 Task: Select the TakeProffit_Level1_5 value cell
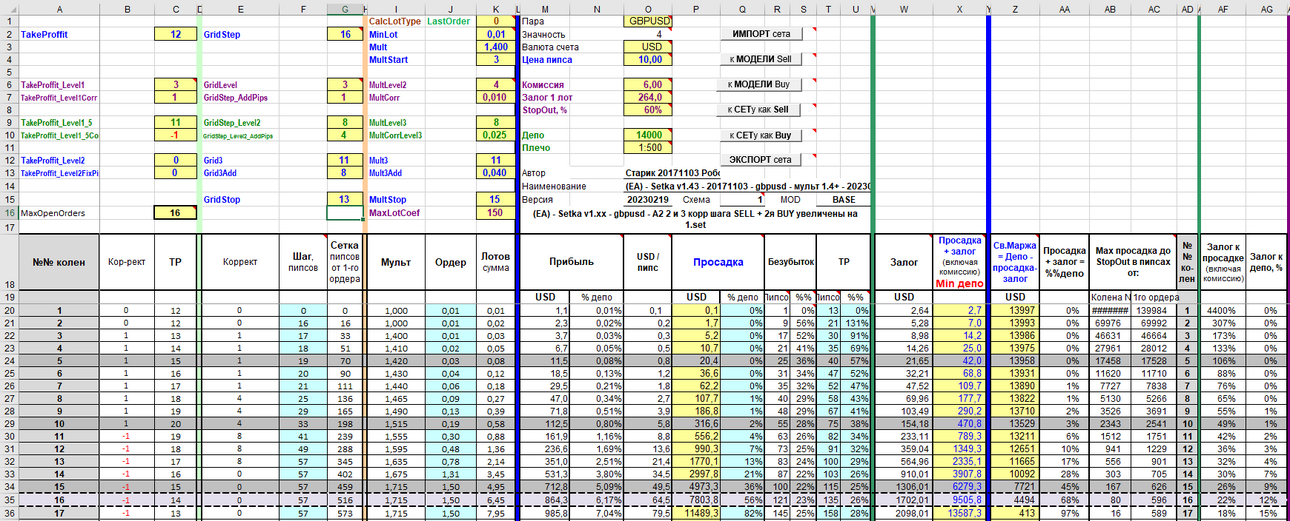(x=176, y=122)
